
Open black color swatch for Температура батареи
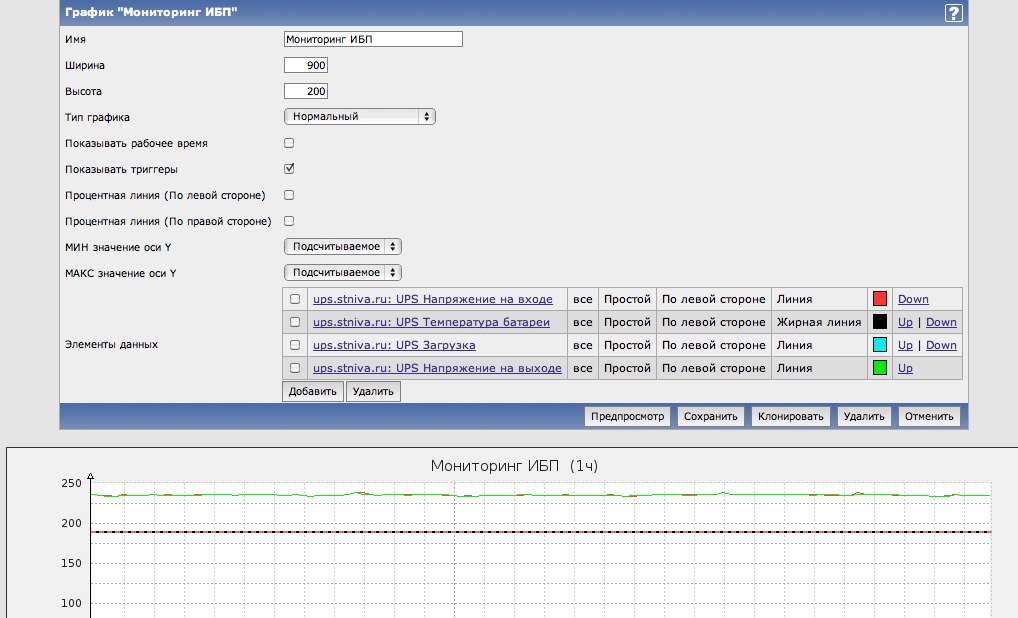[x=880, y=322]
